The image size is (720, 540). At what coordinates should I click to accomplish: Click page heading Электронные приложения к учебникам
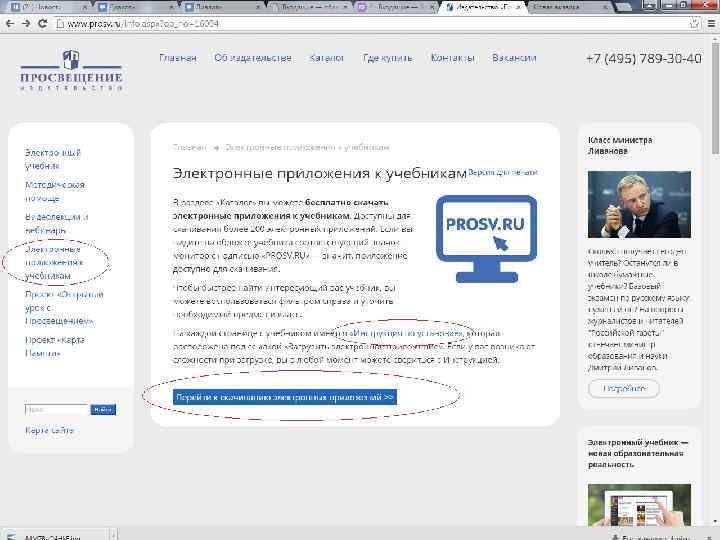coord(320,174)
